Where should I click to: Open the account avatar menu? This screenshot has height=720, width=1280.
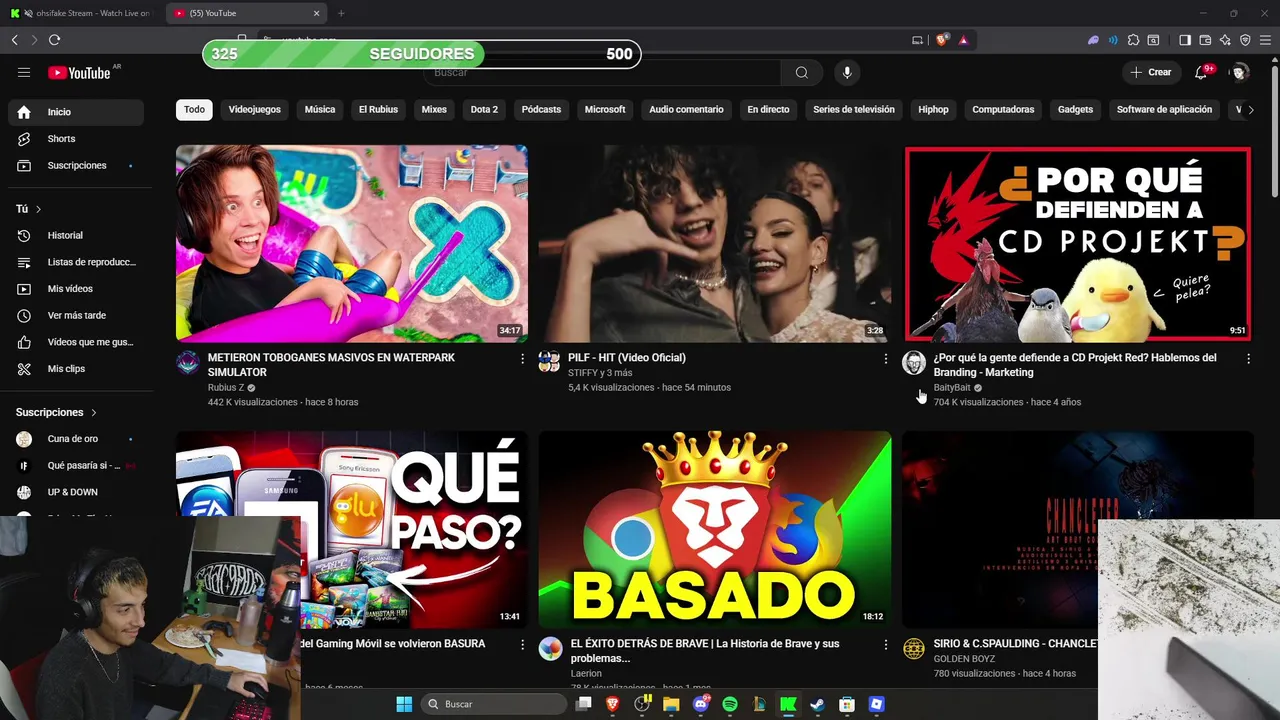[x=1240, y=72]
